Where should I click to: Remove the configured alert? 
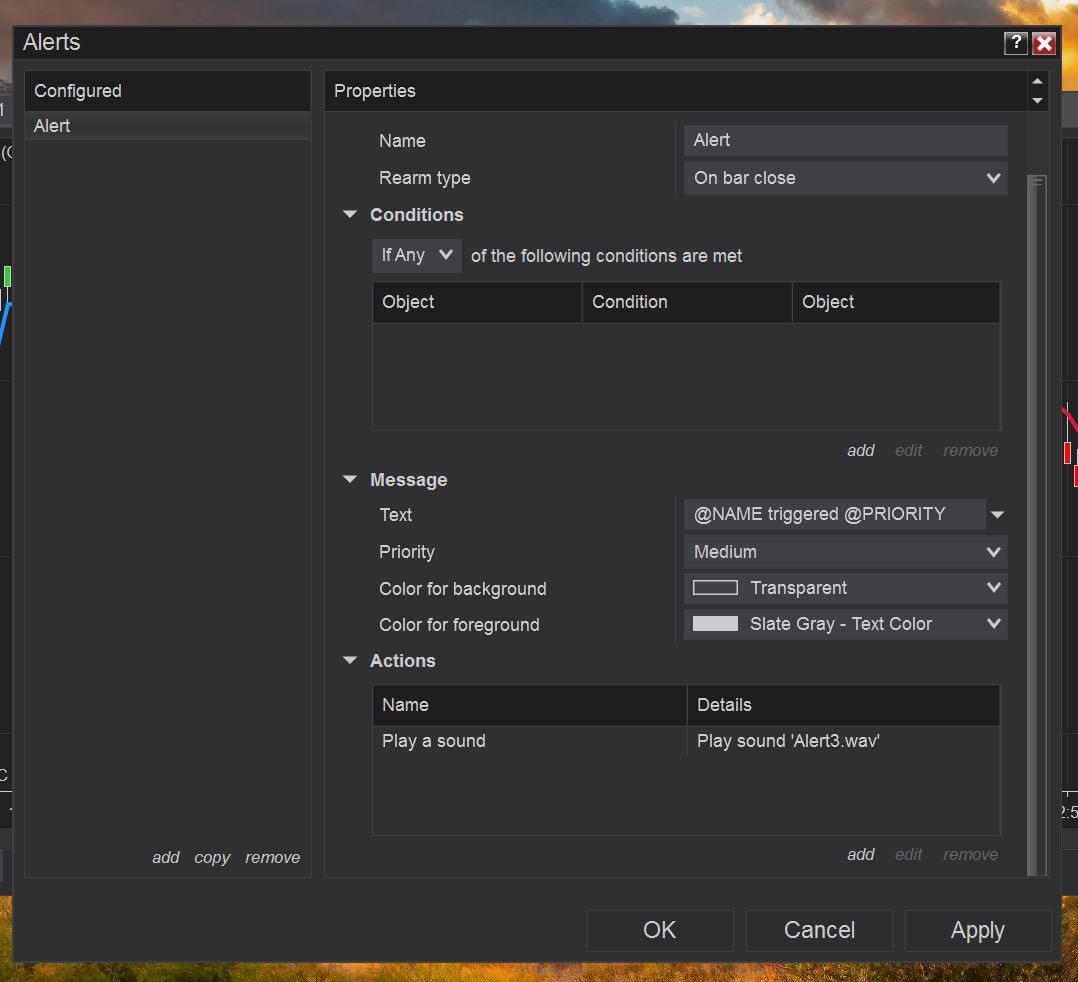click(x=272, y=858)
